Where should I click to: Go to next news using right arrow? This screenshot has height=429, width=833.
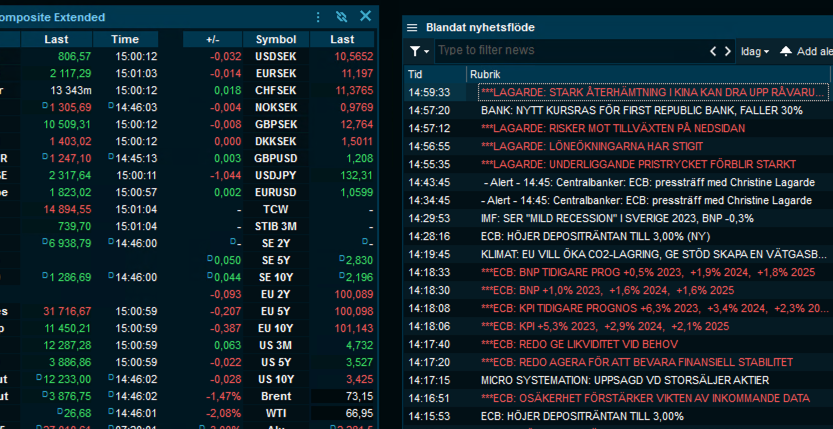click(x=728, y=51)
